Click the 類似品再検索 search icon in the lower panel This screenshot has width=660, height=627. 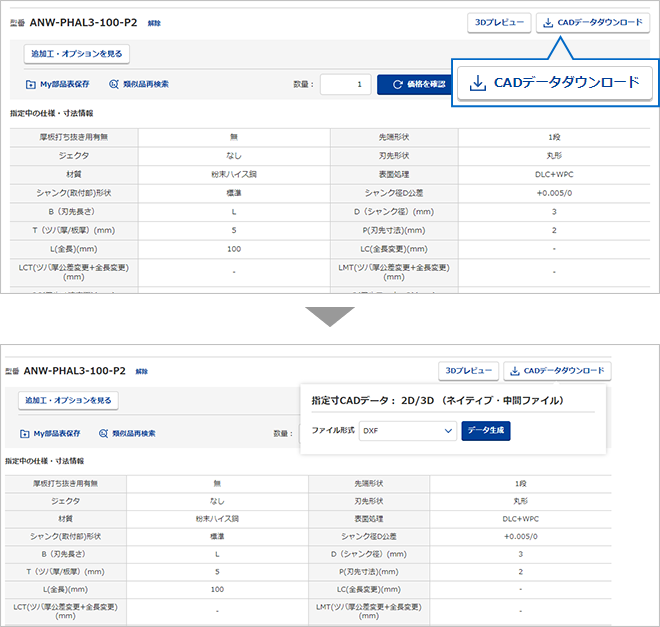tap(103, 433)
